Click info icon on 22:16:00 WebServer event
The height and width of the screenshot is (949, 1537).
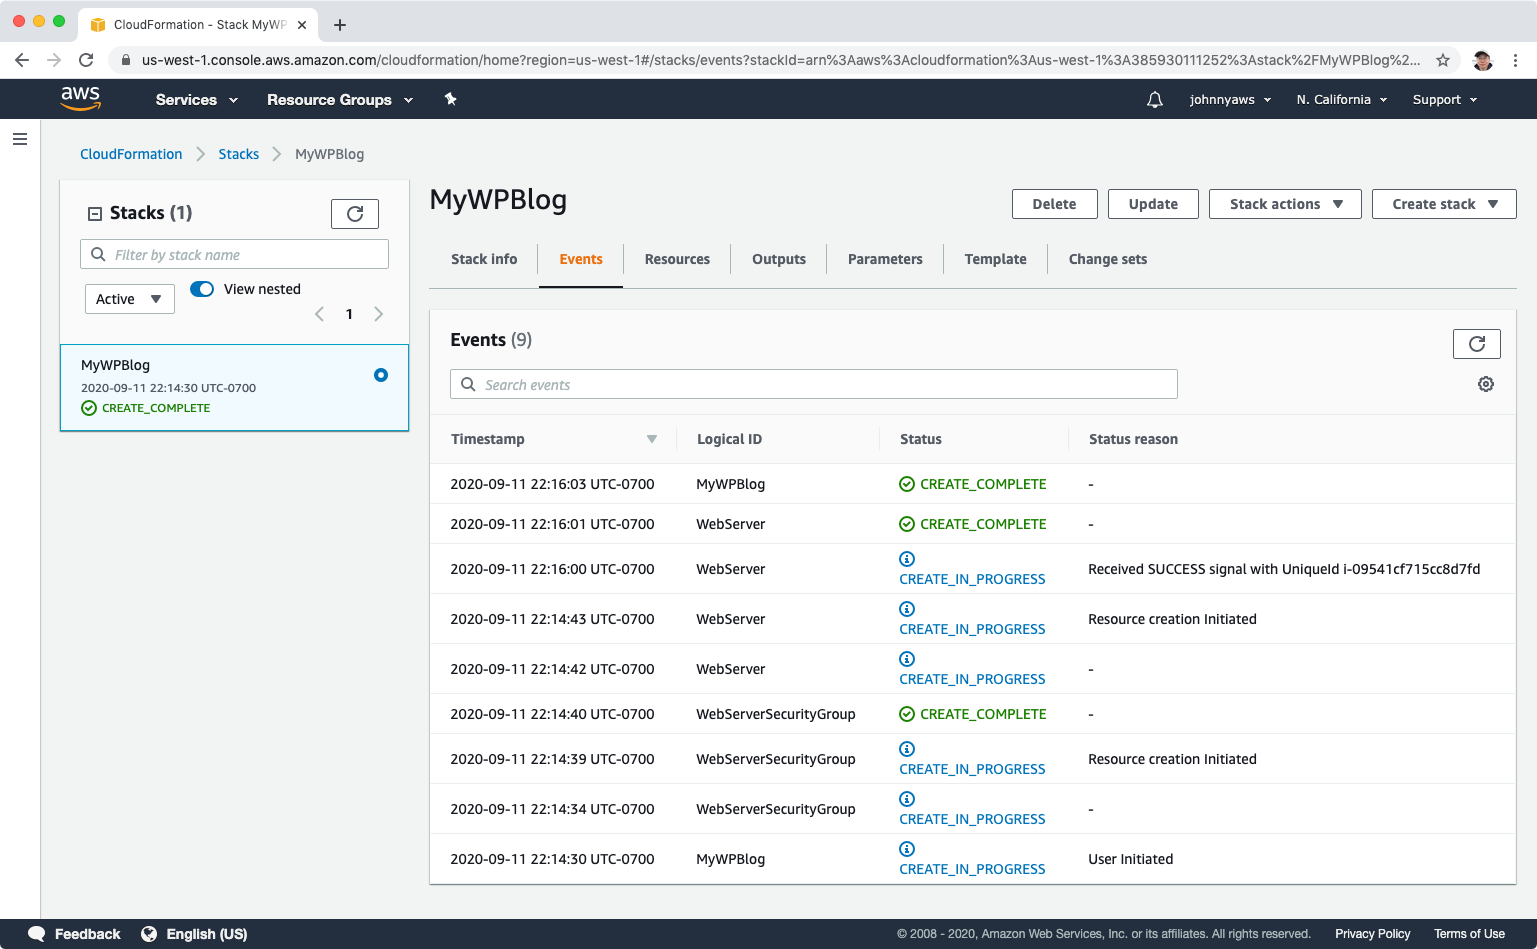(x=907, y=559)
